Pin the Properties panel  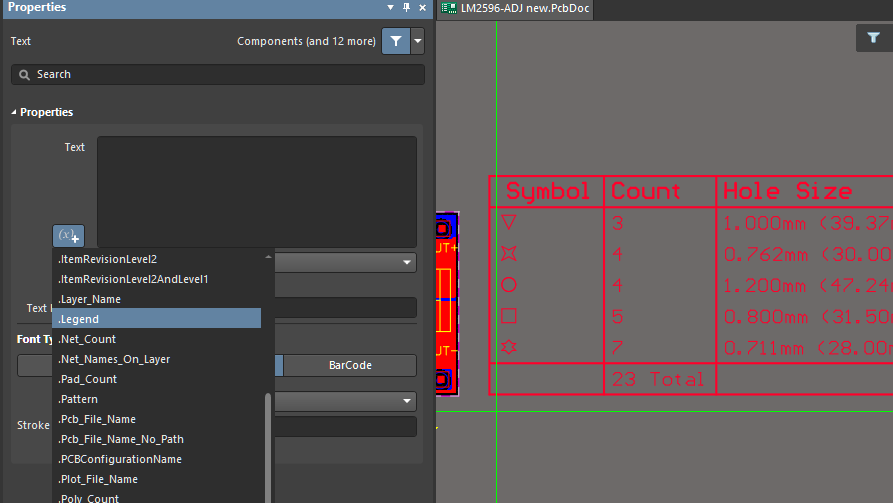click(406, 7)
